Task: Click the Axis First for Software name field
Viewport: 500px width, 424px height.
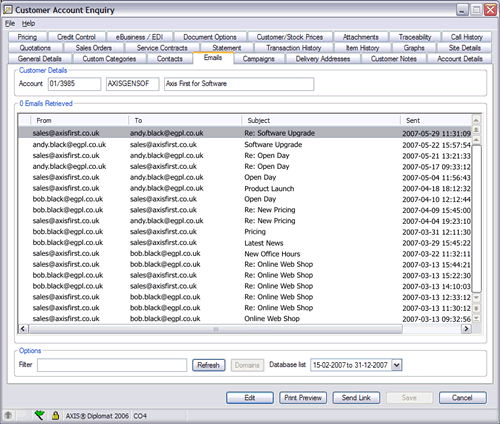Action: pos(239,84)
